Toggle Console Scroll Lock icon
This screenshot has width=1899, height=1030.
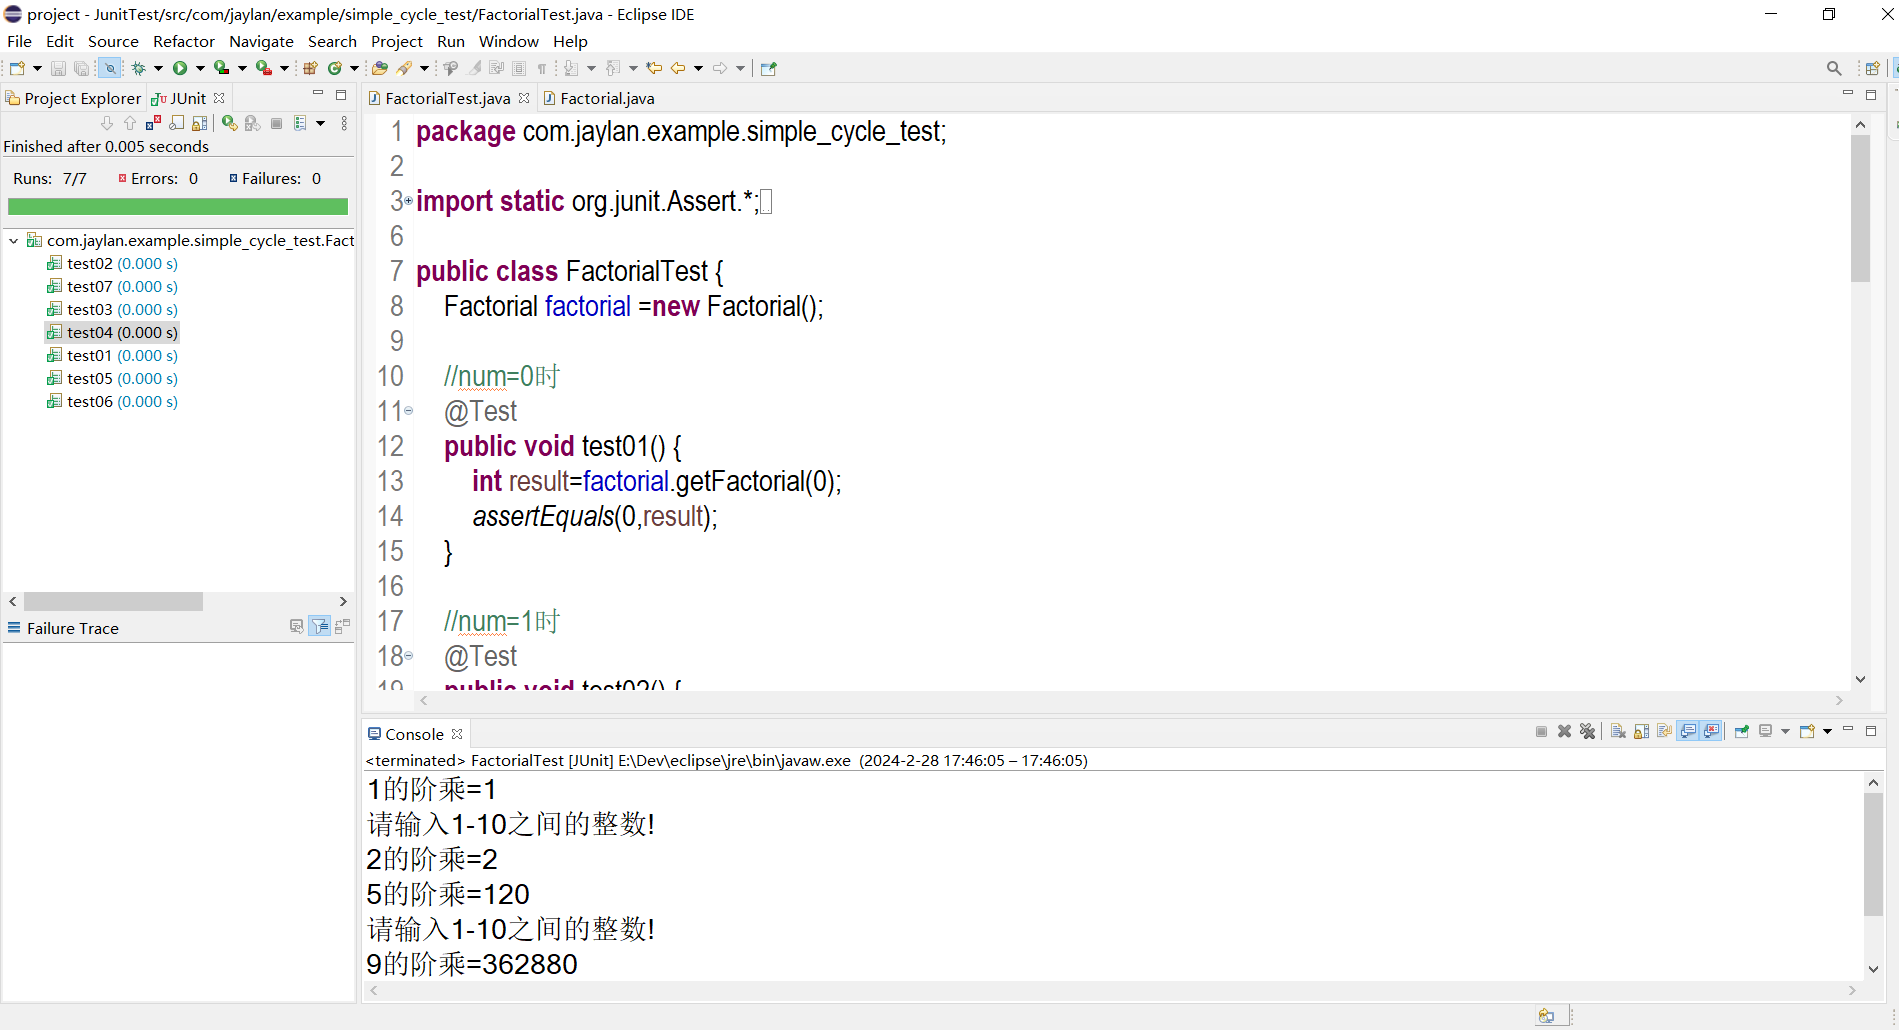pos(1641,731)
